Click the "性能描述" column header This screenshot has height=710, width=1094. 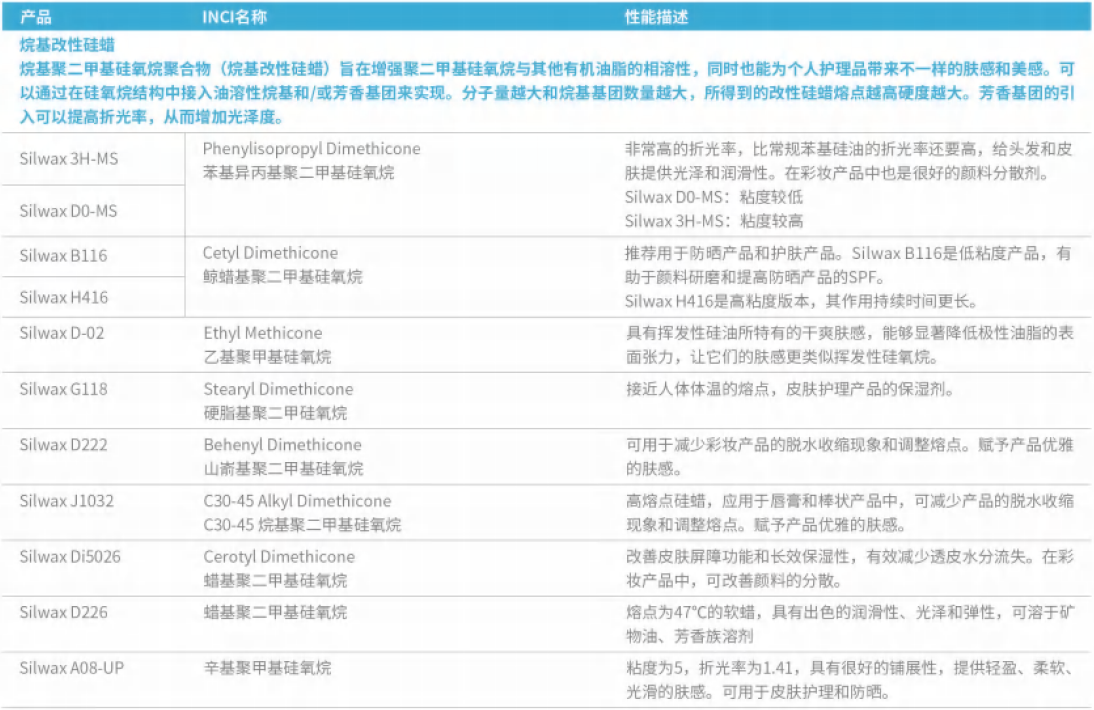pyautogui.click(x=657, y=17)
